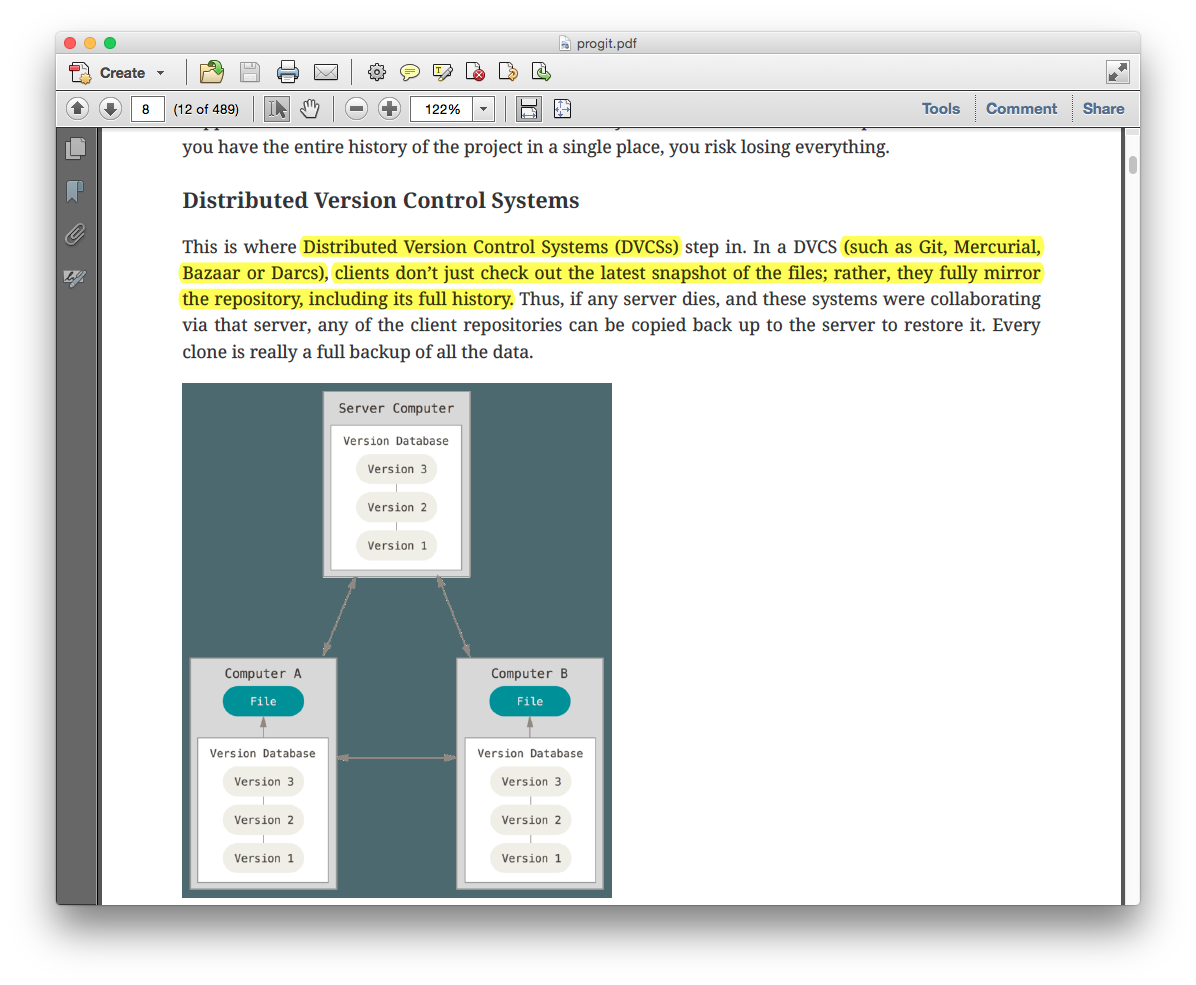The image size is (1196, 985).
Task: Send file by email envelope icon
Action: tap(326, 72)
